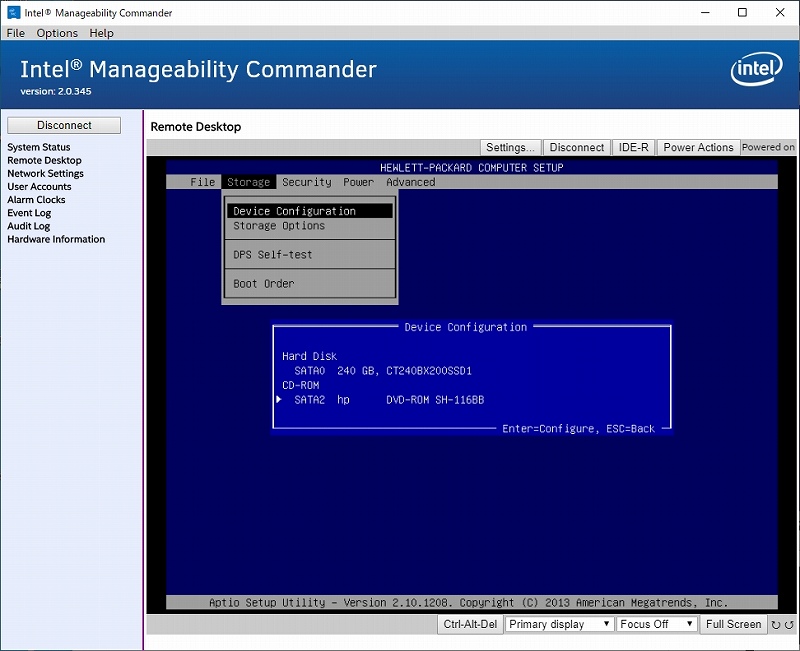
Task: Open the Options menu
Action: (x=57, y=33)
